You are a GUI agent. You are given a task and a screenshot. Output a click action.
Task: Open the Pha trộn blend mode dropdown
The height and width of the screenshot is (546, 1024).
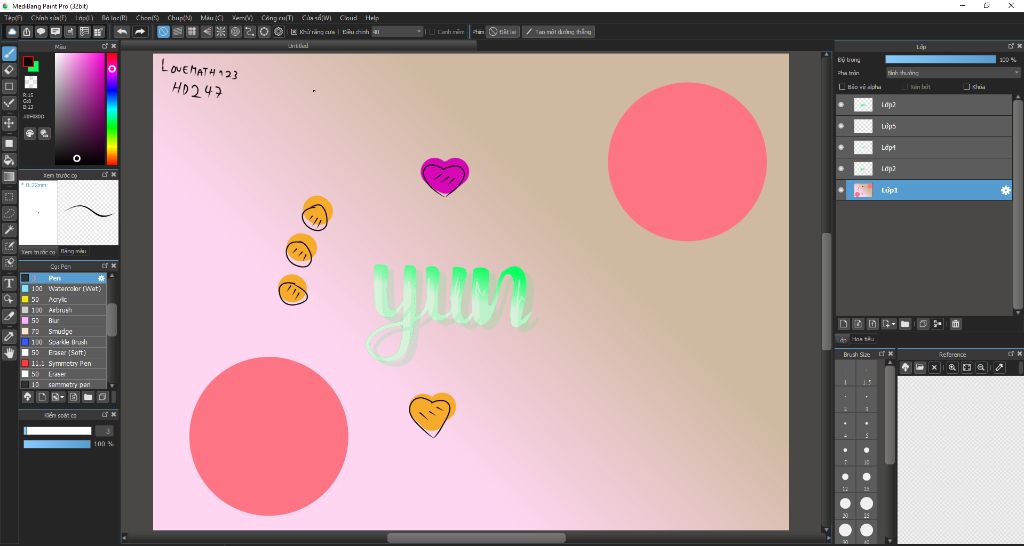point(952,72)
